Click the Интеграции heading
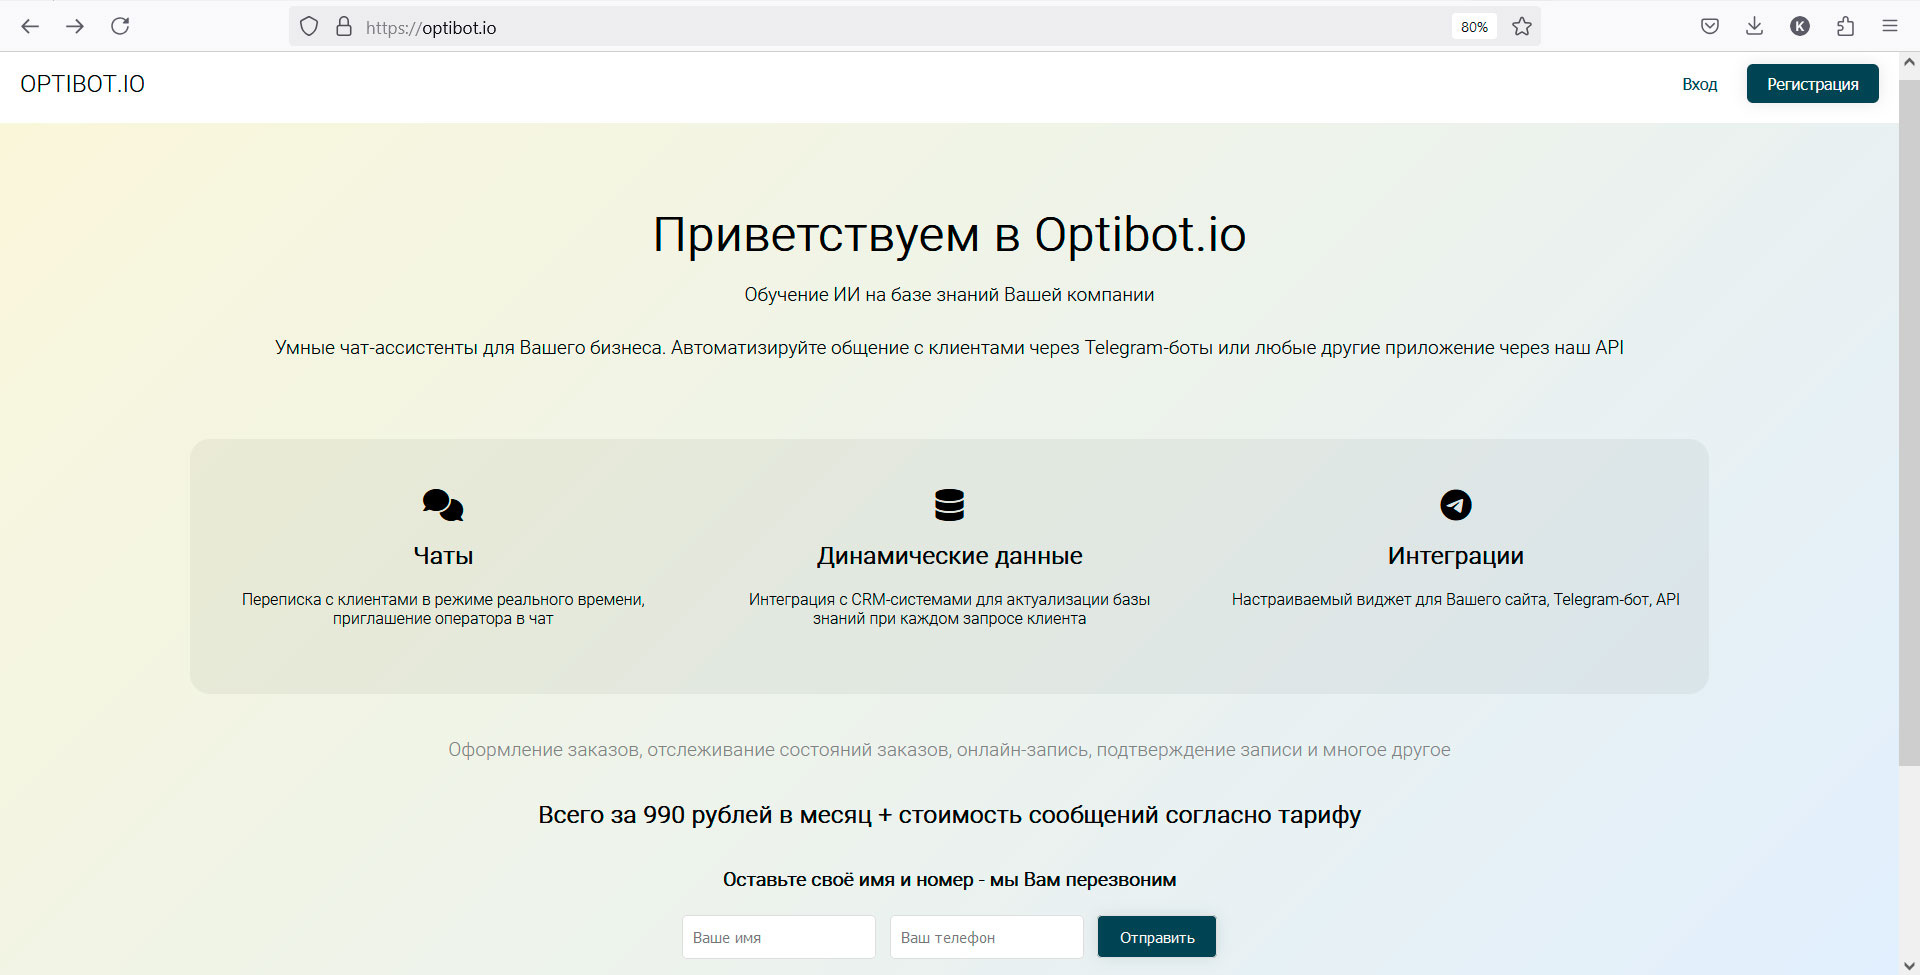This screenshot has width=1920, height=975. [1455, 556]
